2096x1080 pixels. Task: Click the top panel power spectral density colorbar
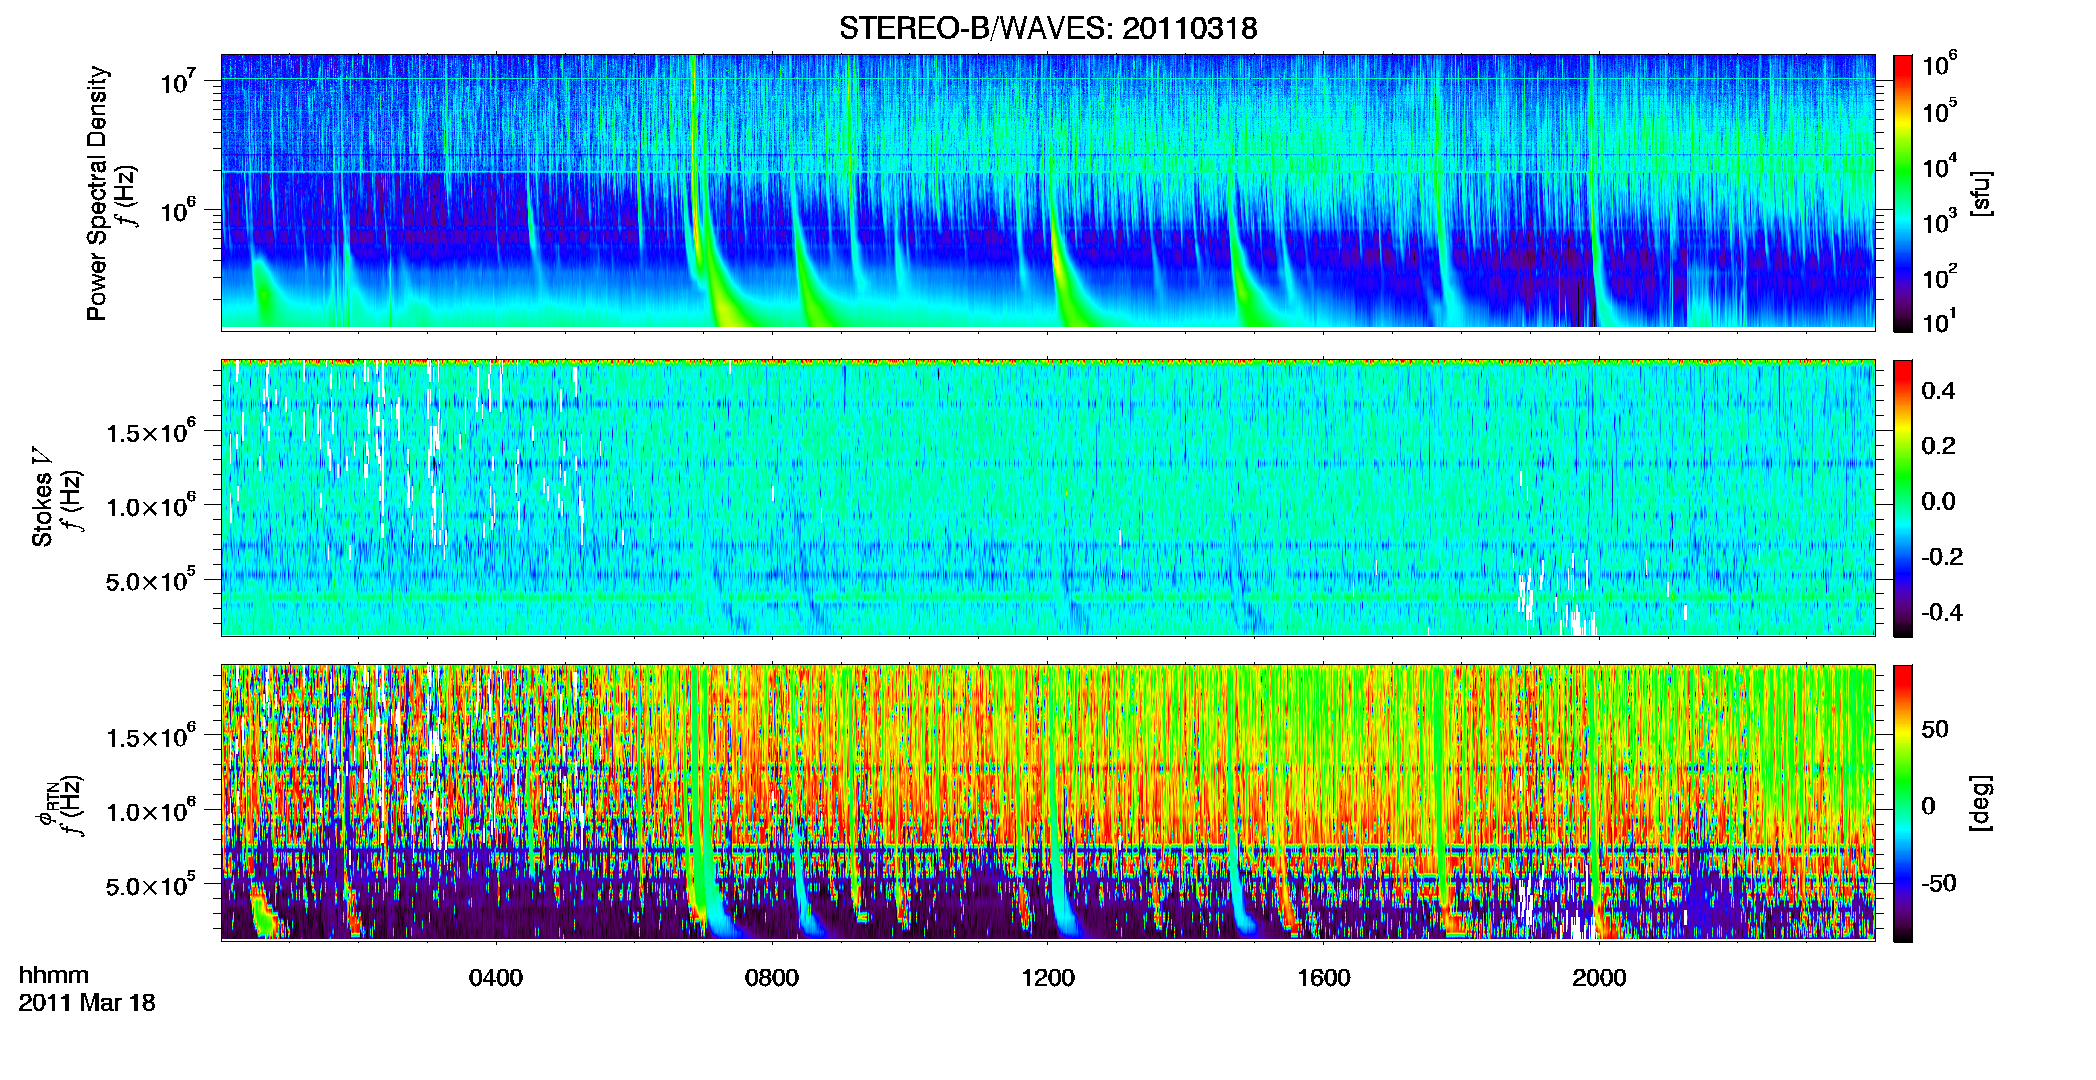pyautogui.click(x=1903, y=193)
